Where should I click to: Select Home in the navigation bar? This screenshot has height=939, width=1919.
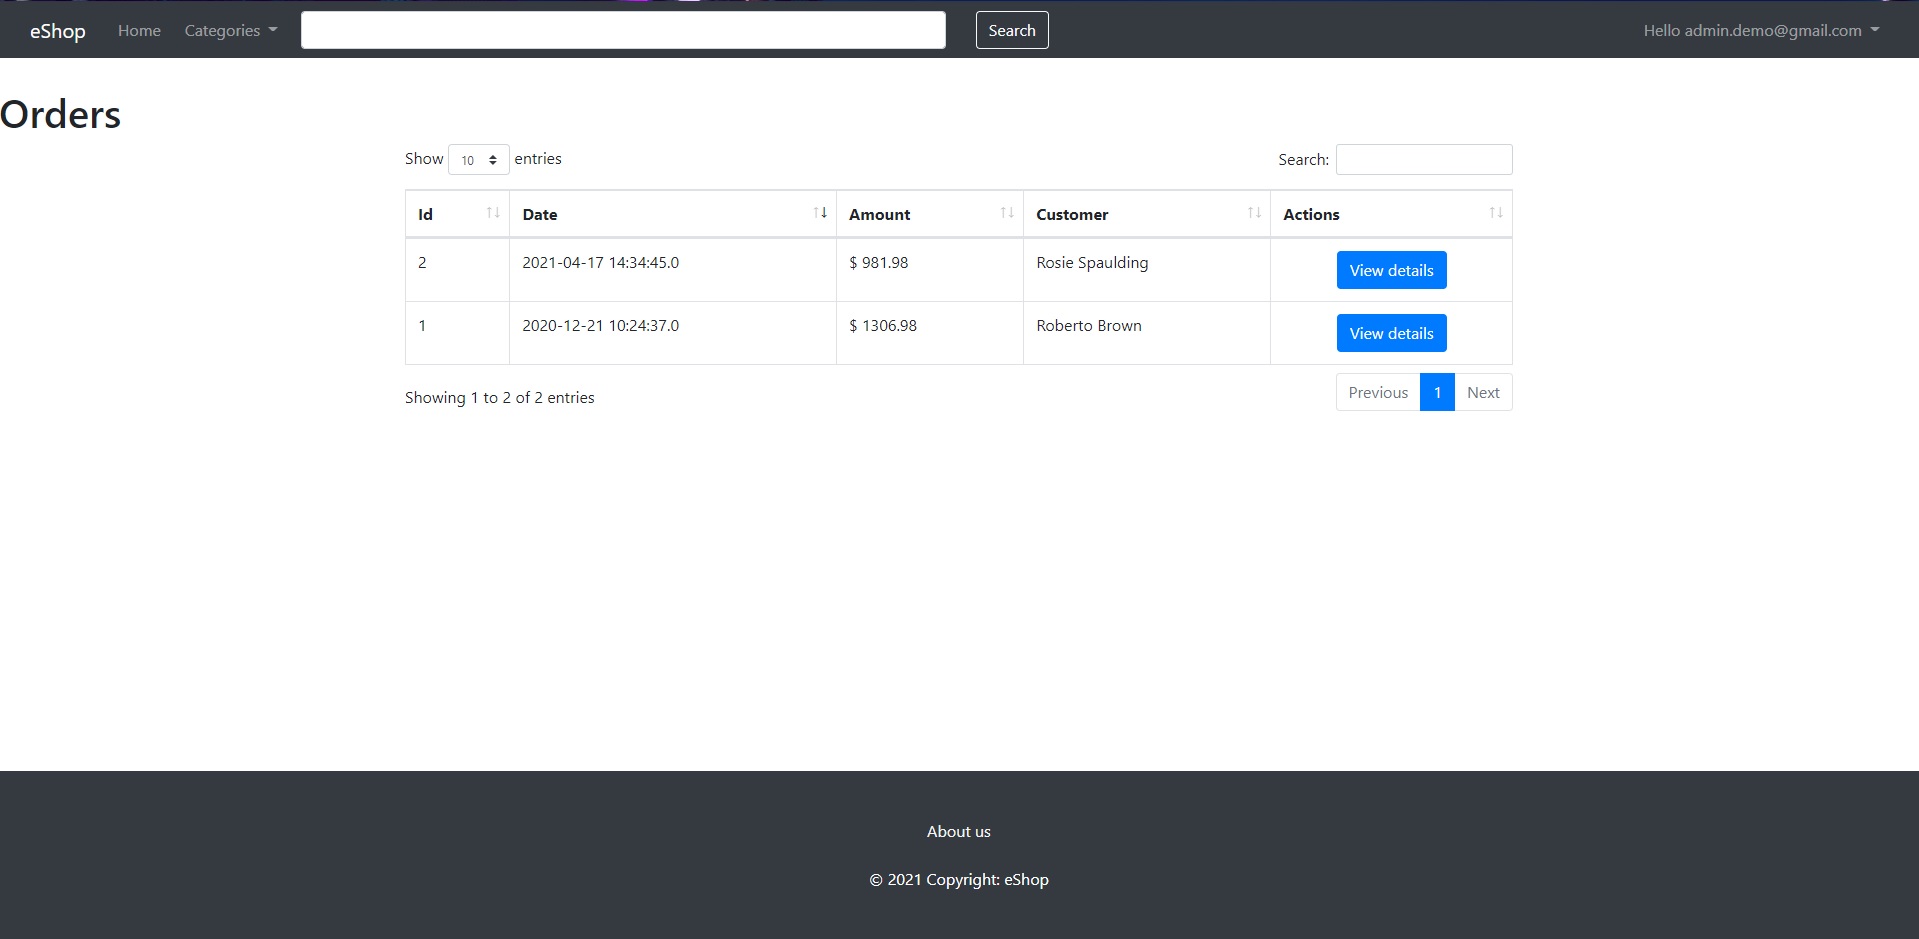(x=138, y=30)
